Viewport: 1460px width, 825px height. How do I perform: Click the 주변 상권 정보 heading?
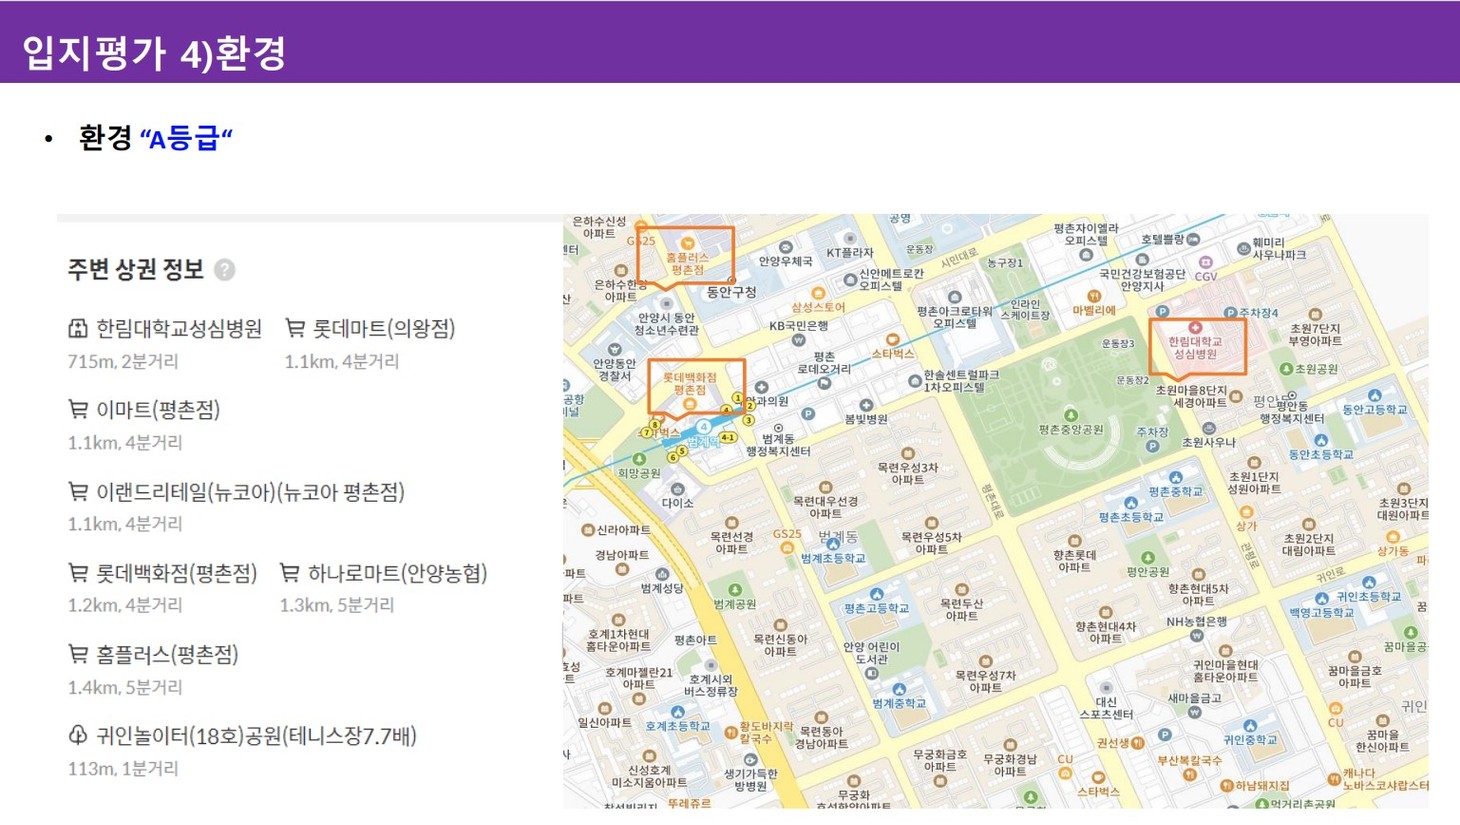pos(135,269)
